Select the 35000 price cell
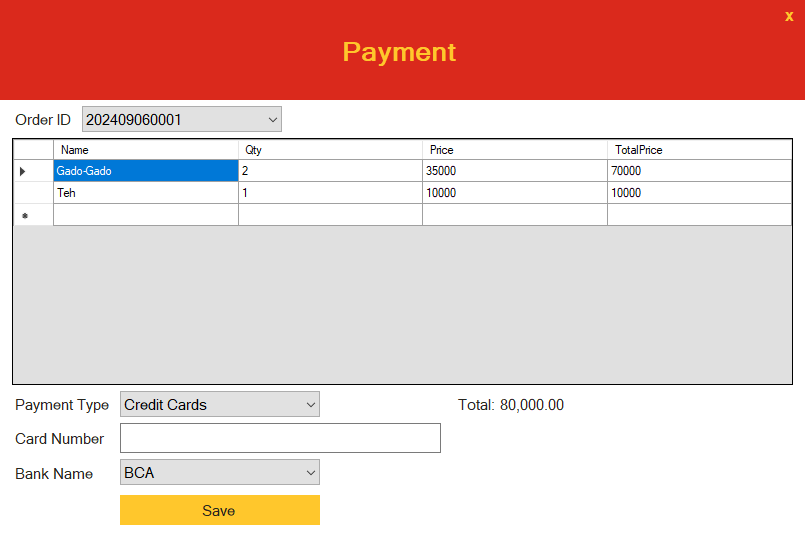 coord(515,171)
